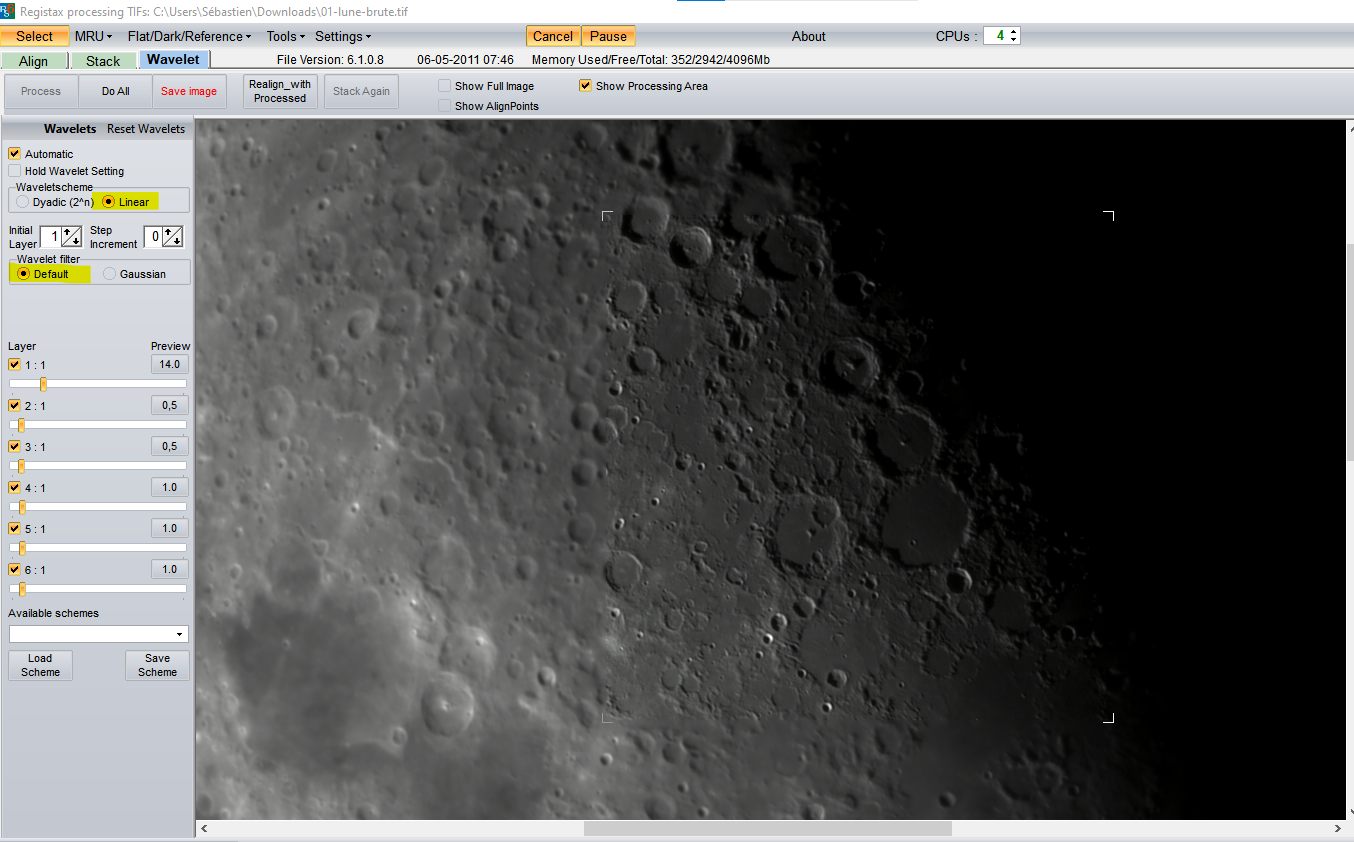
Task: Open the Settings menu
Action: [x=343, y=36]
